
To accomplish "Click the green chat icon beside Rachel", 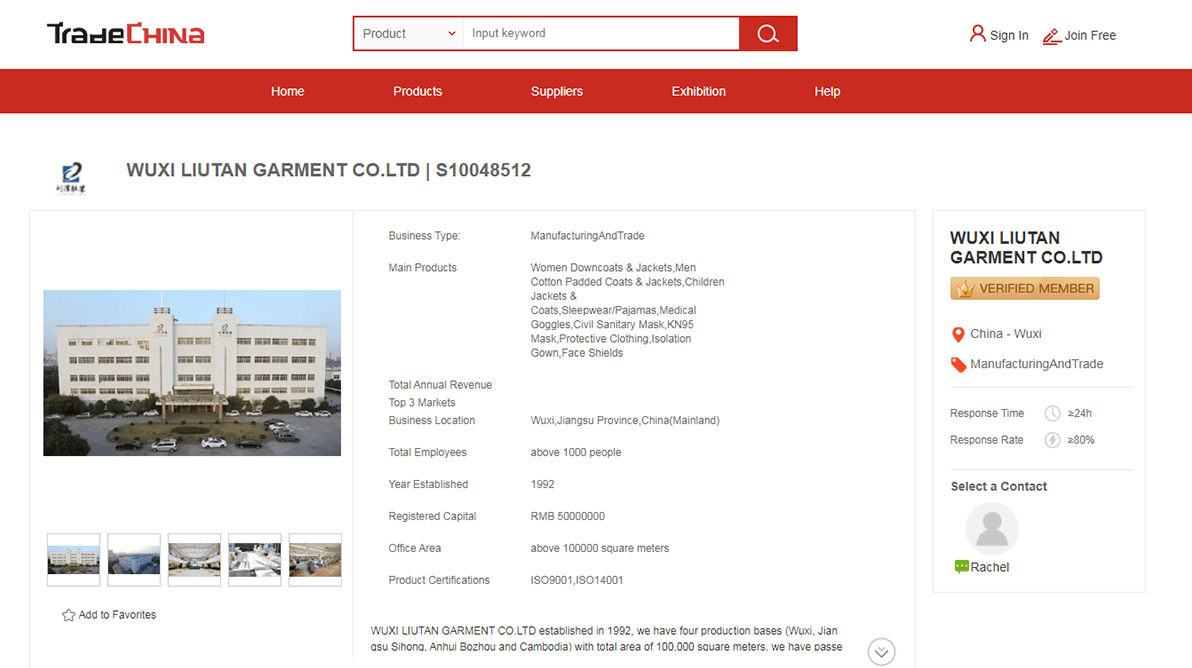I will pos(962,567).
